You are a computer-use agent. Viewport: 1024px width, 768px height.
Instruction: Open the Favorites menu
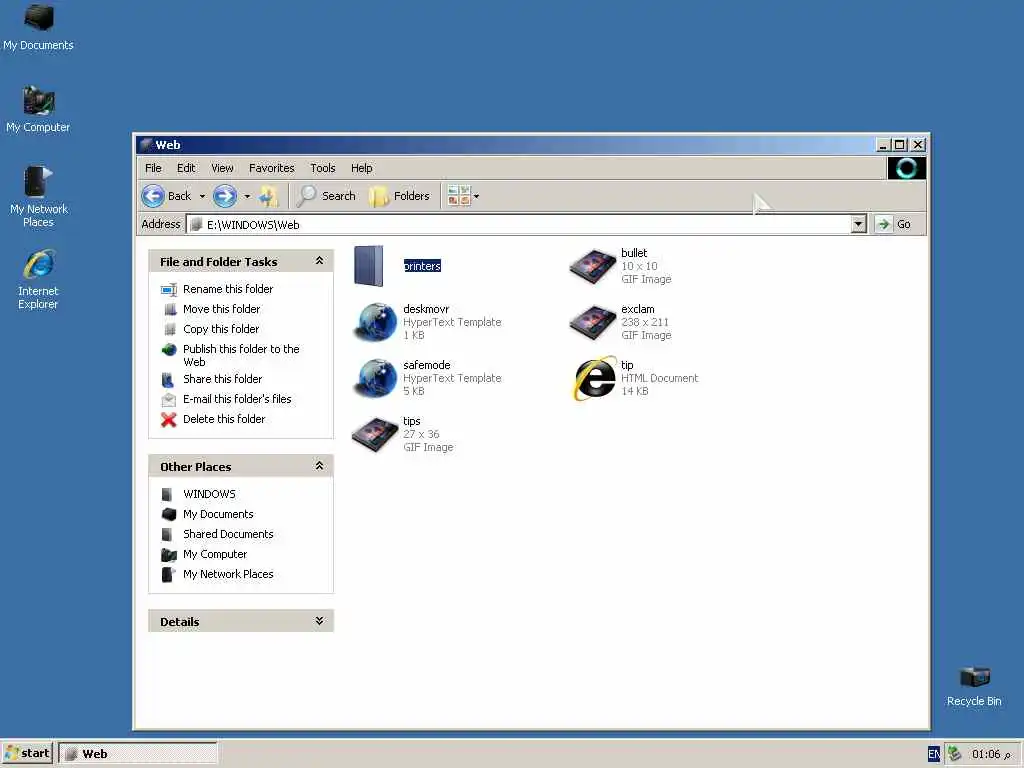[x=272, y=168]
